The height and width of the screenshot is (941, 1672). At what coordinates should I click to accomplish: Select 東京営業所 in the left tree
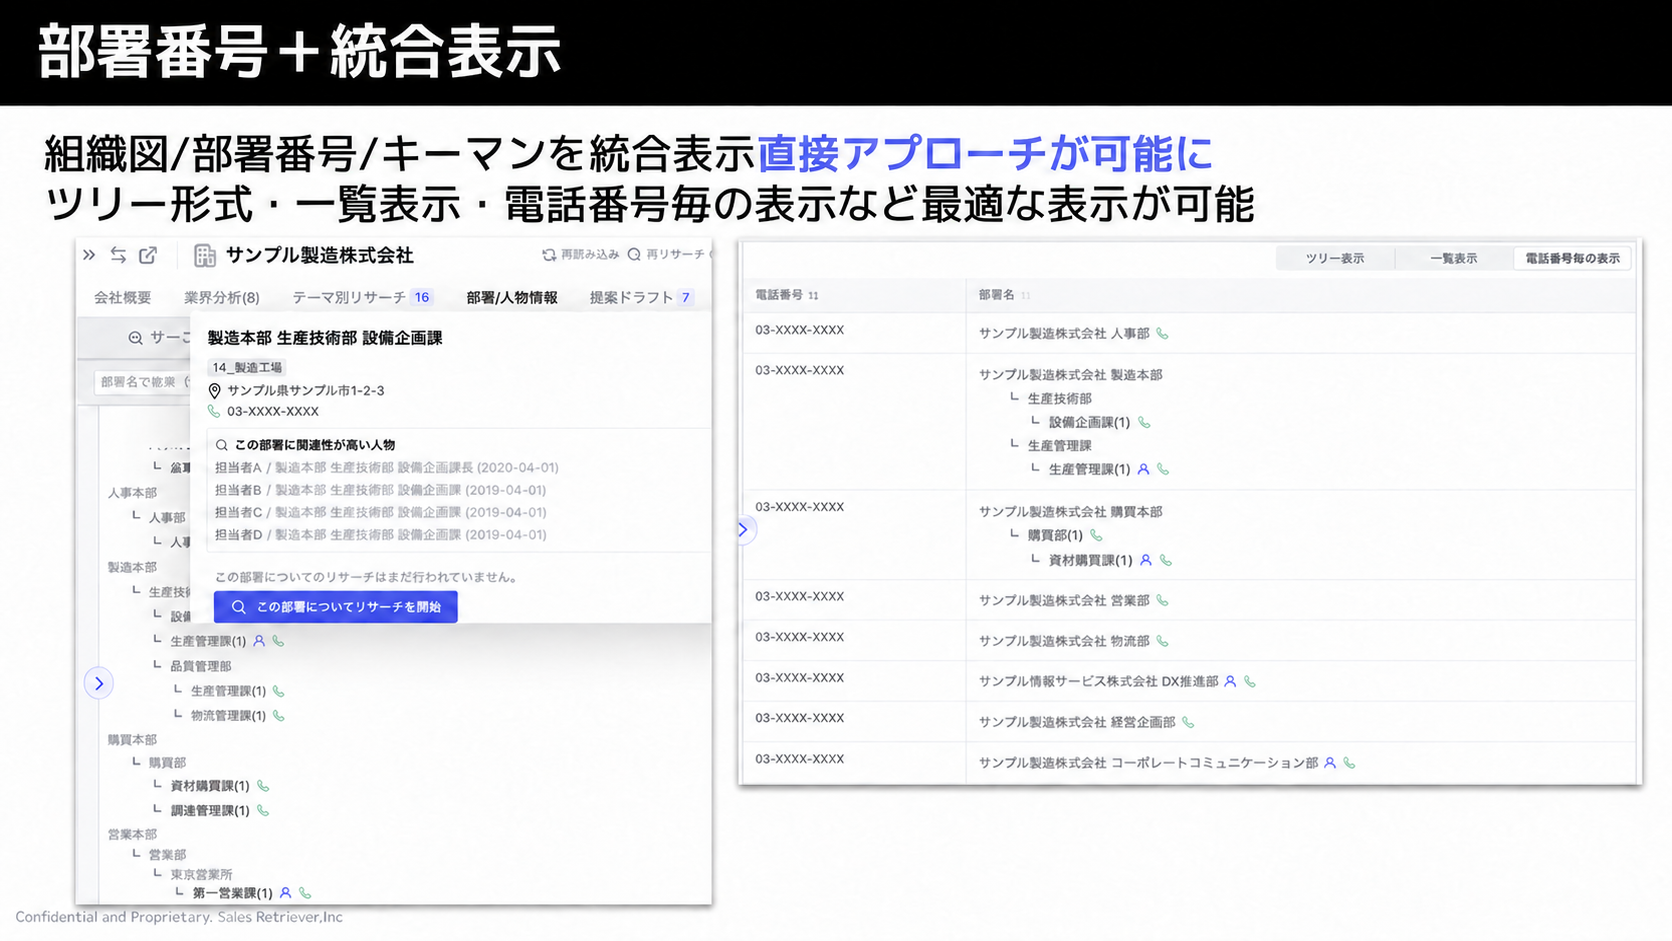[x=201, y=874]
